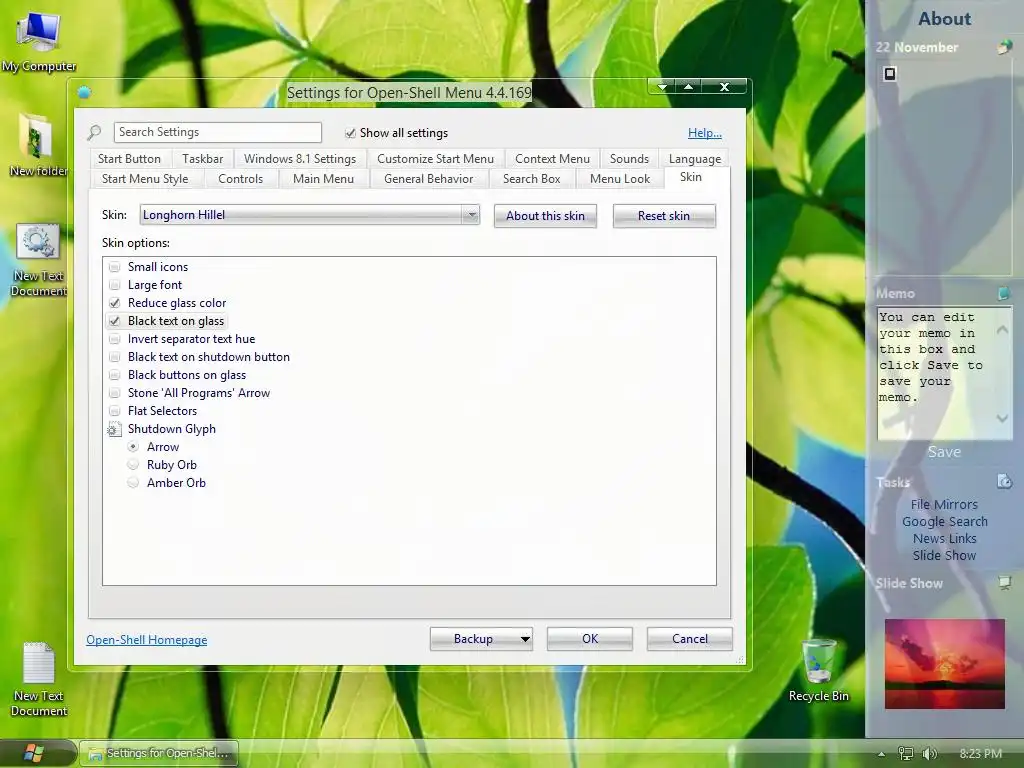Click the Search Settings input field
This screenshot has height=768, width=1024.
tap(217, 133)
